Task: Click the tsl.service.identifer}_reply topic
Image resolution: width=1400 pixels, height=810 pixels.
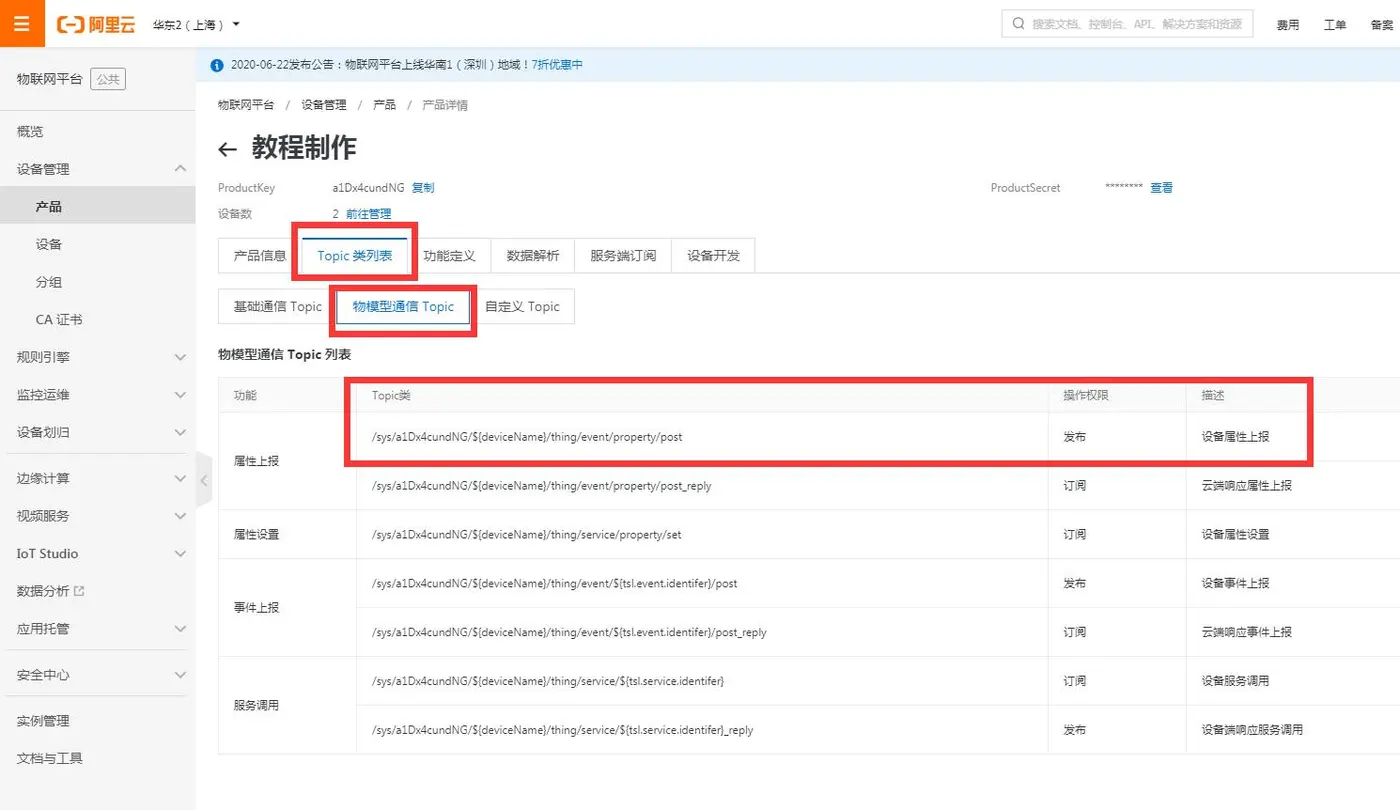Action: click(562, 730)
